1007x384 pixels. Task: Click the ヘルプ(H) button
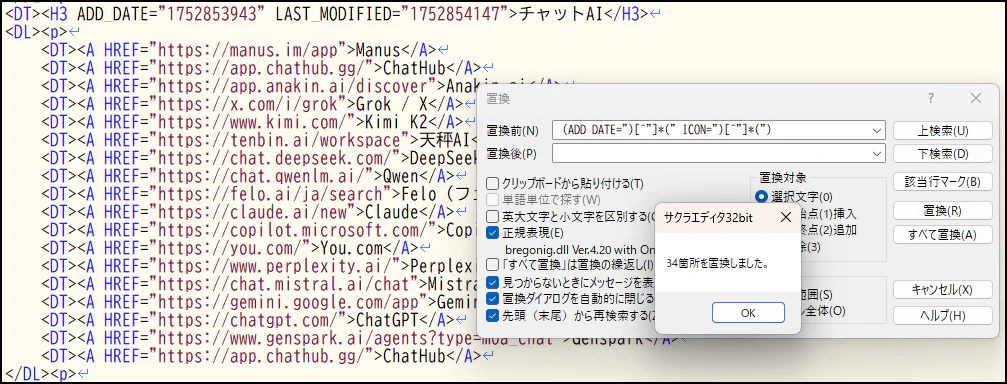click(x=943, y=315)
